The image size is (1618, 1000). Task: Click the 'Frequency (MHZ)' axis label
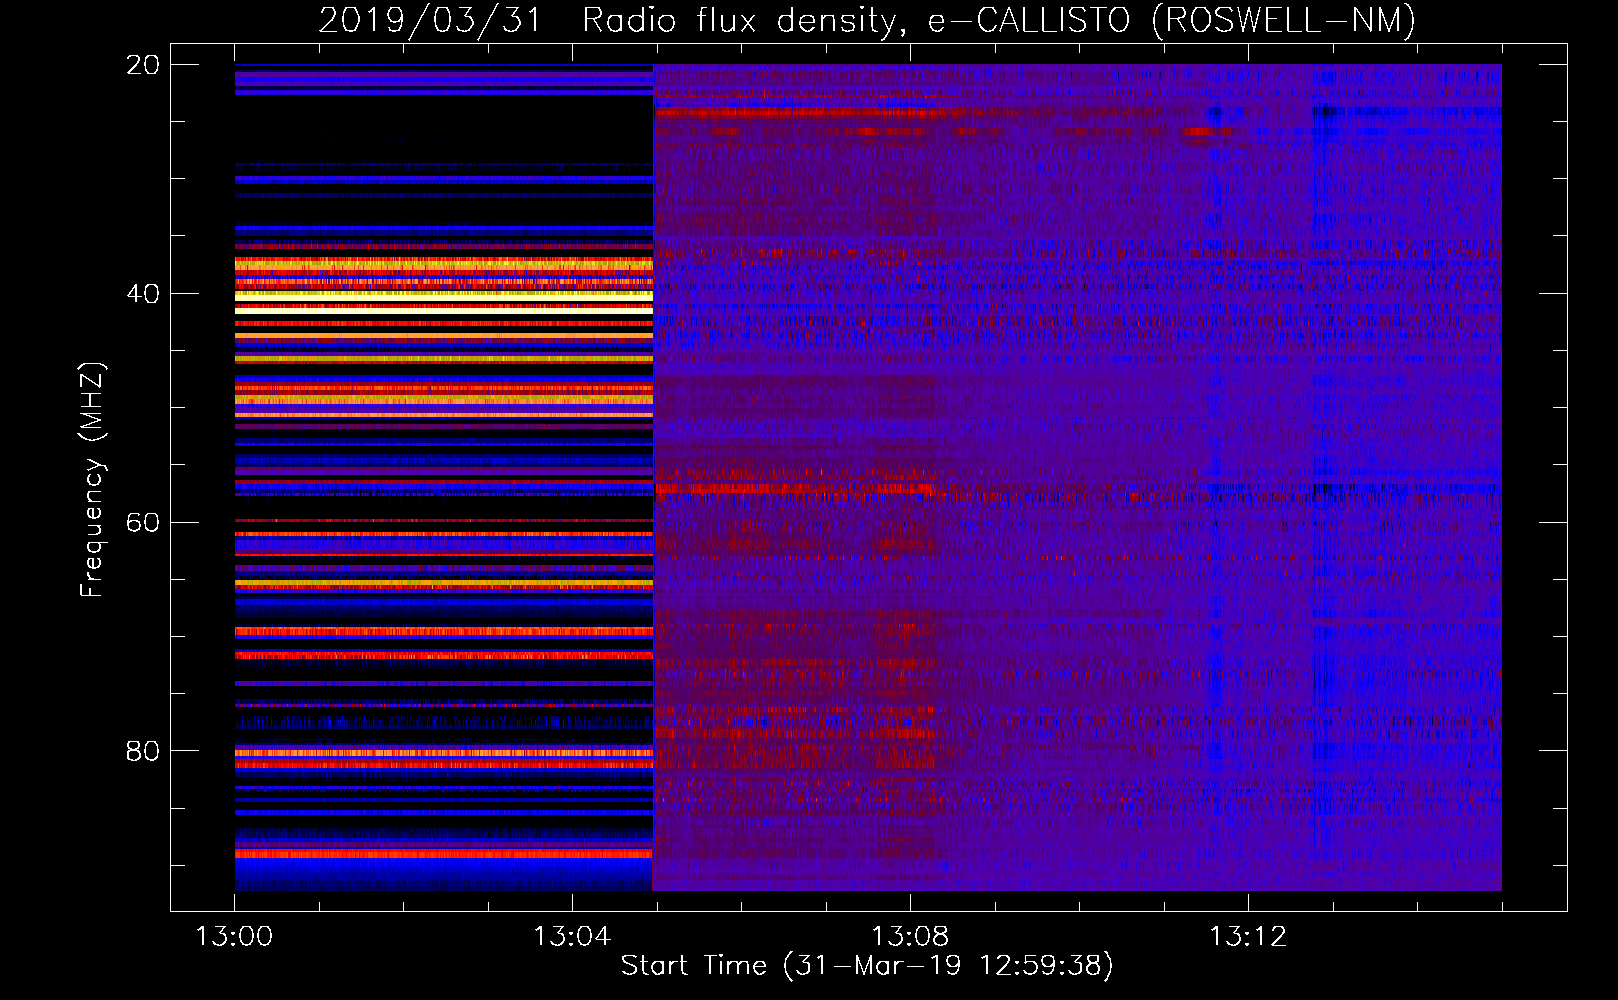pyautogui.click(x=92, y=480)
